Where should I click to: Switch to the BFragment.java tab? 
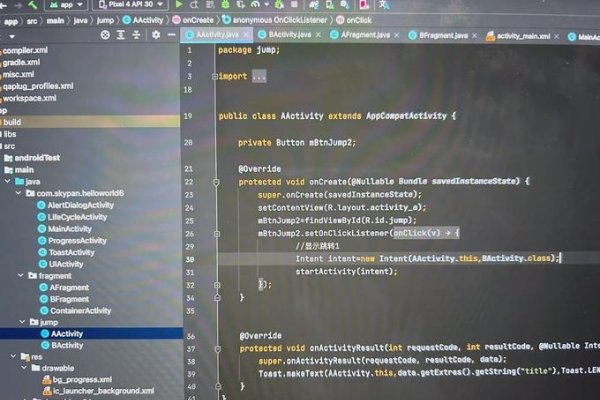pyautogui.click(x=443, y=36)
